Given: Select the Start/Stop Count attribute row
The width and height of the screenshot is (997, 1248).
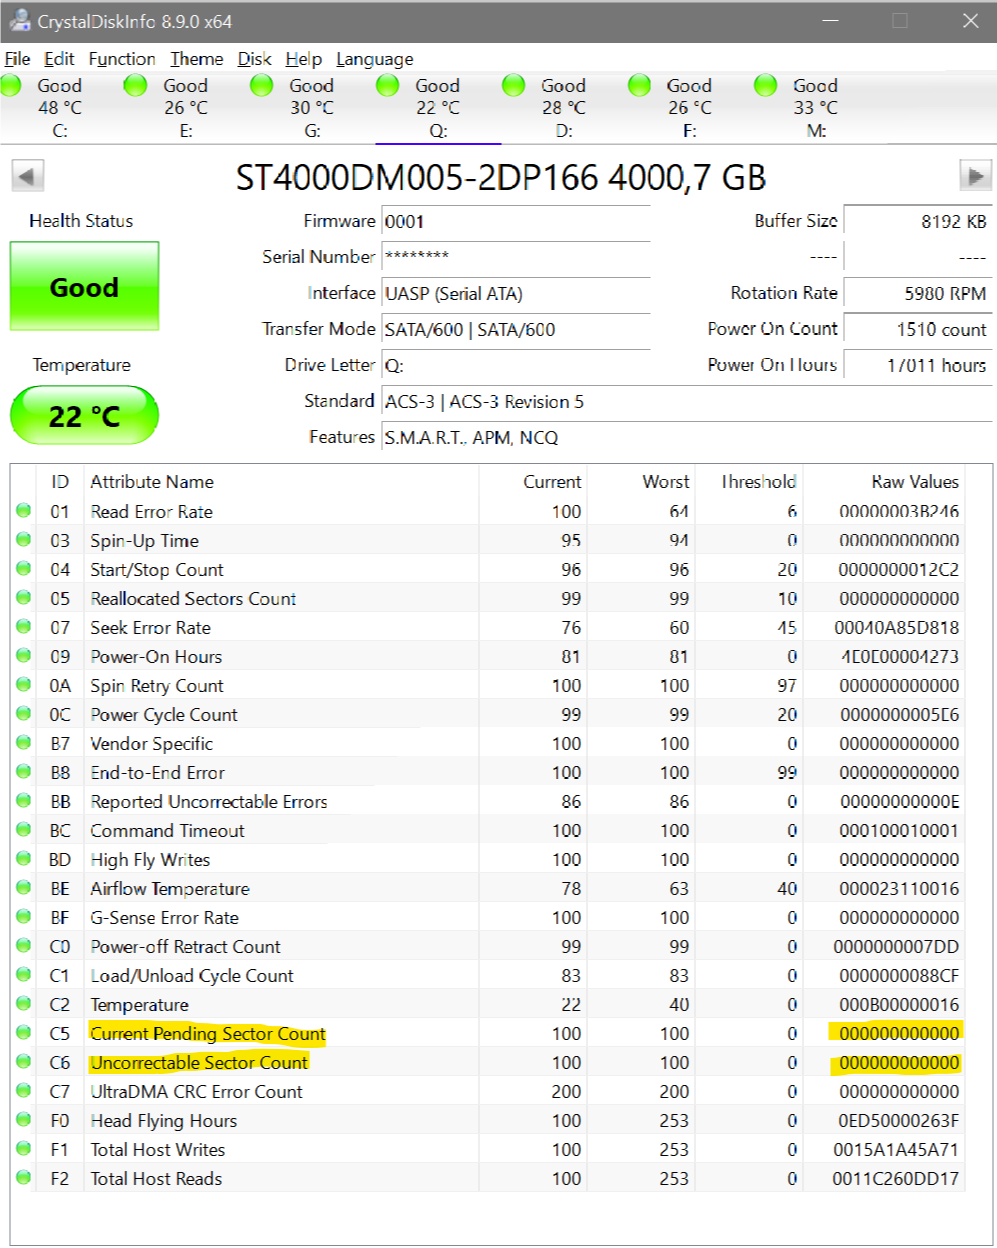Looking at the screenshot, I should 488,569.
